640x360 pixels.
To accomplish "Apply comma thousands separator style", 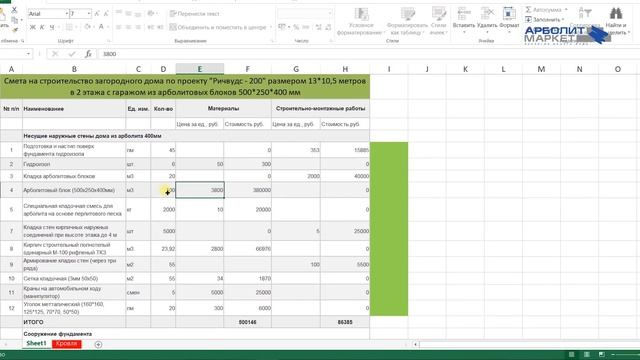I will pos(306,27).
